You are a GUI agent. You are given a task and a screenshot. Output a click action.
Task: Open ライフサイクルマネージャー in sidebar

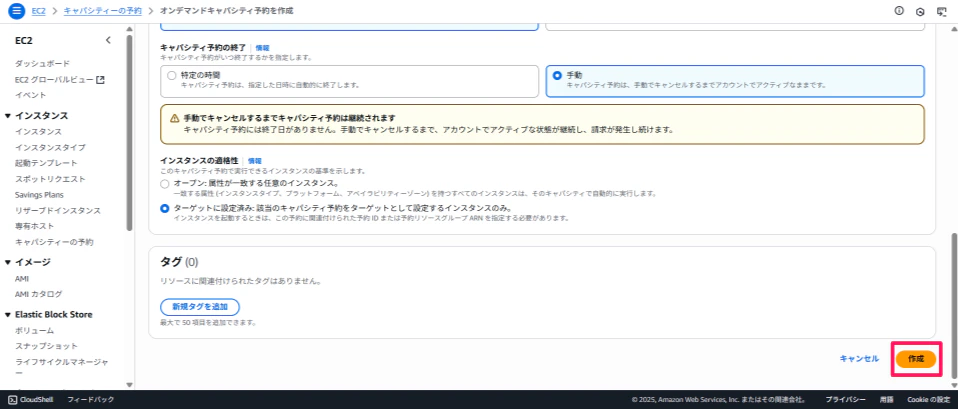[62, 367]
